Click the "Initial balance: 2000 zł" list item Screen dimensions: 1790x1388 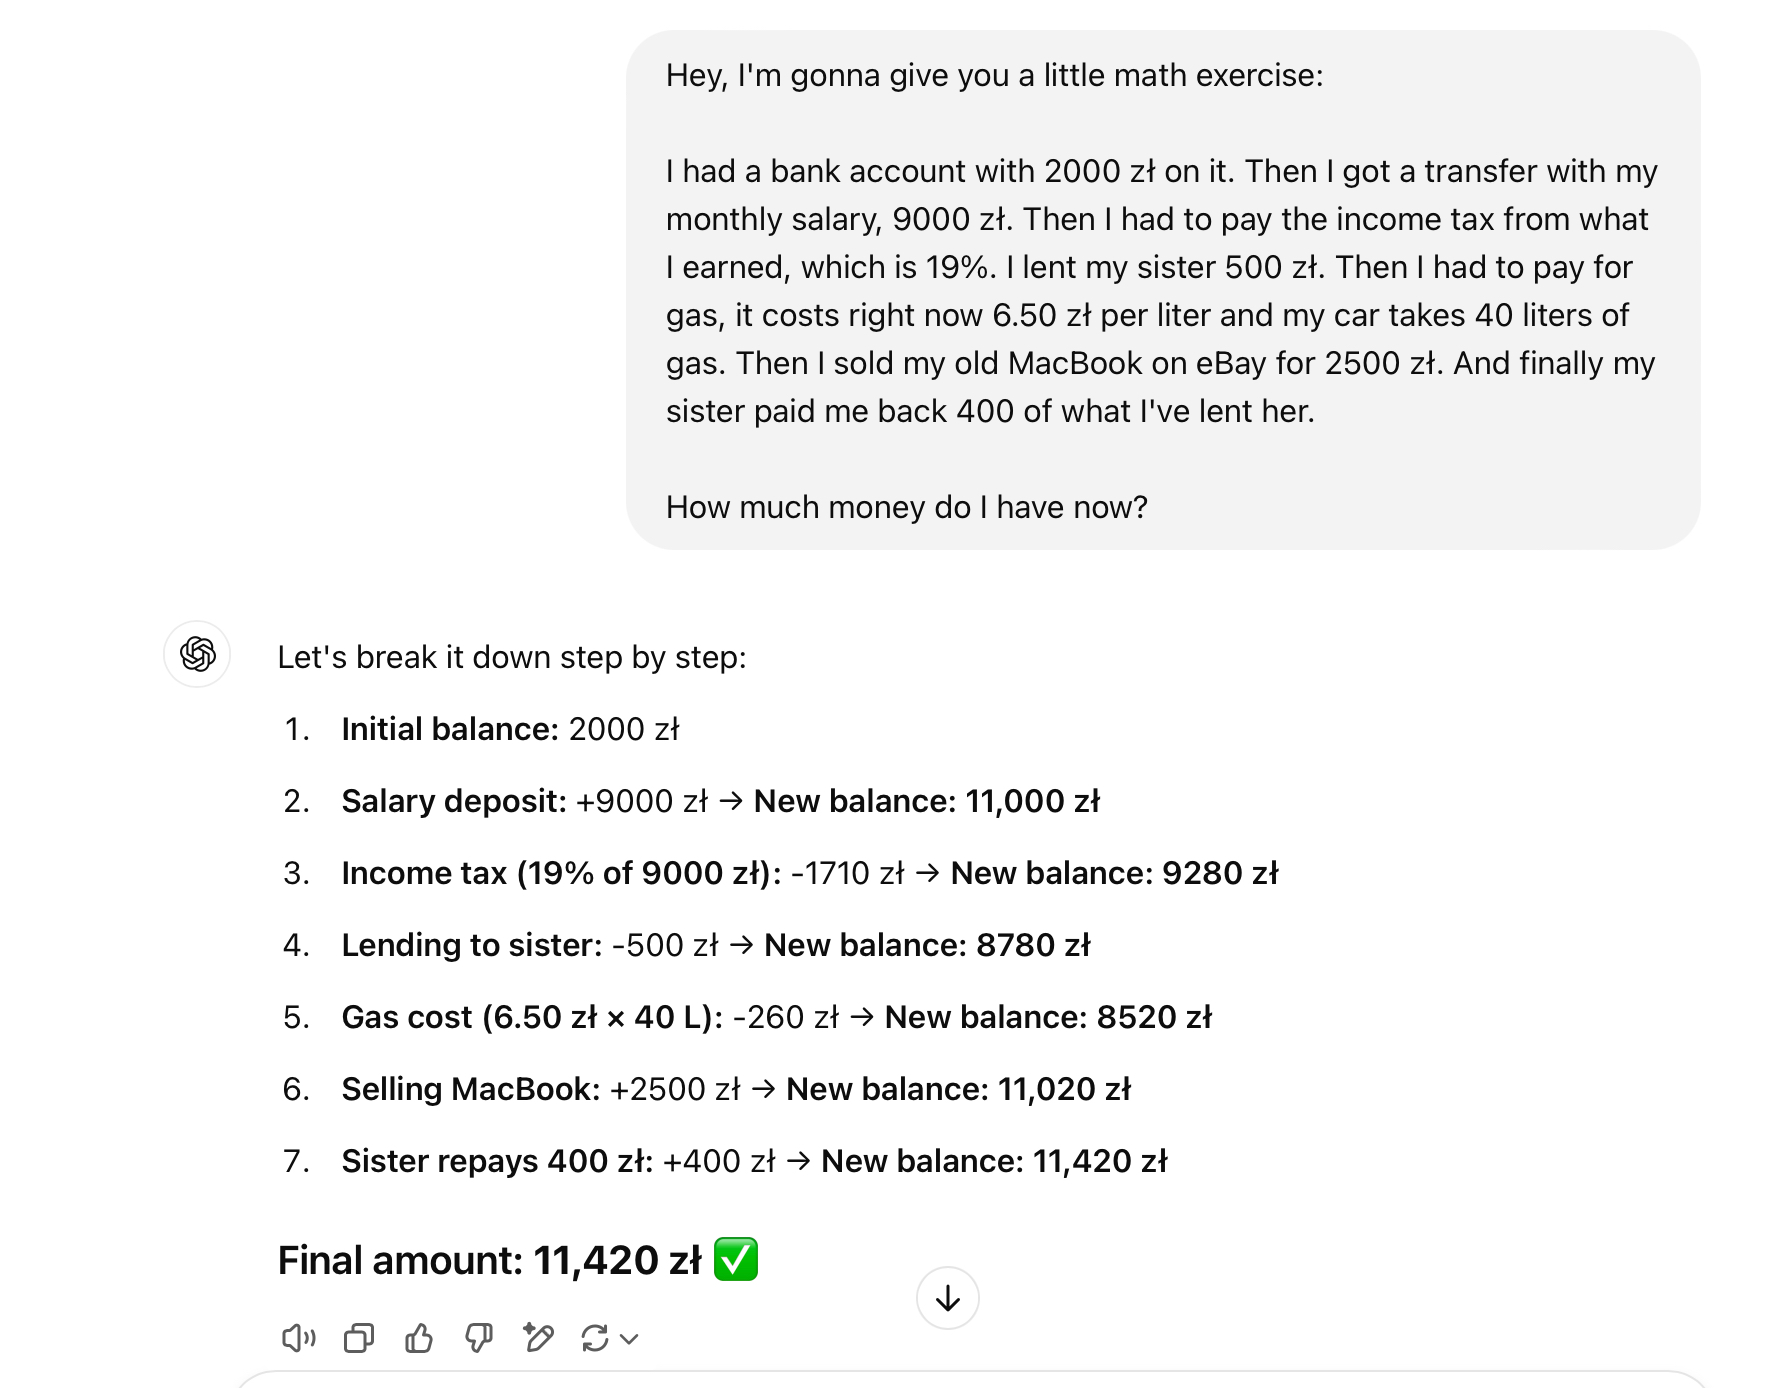coord(510,729)
